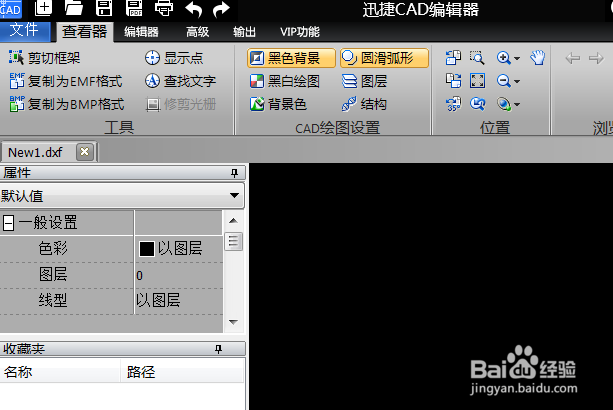Image resolution: width=613 pixels, height=410 pixels.
Task: Click the New file icon in title bar
Action: point(43,8)
